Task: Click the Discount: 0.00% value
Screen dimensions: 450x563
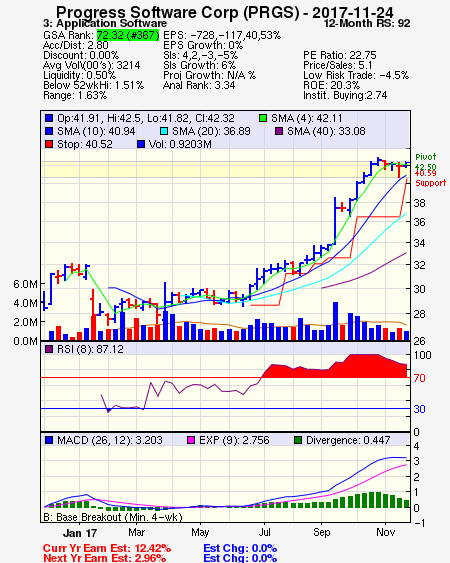Action: pos(81,55)
